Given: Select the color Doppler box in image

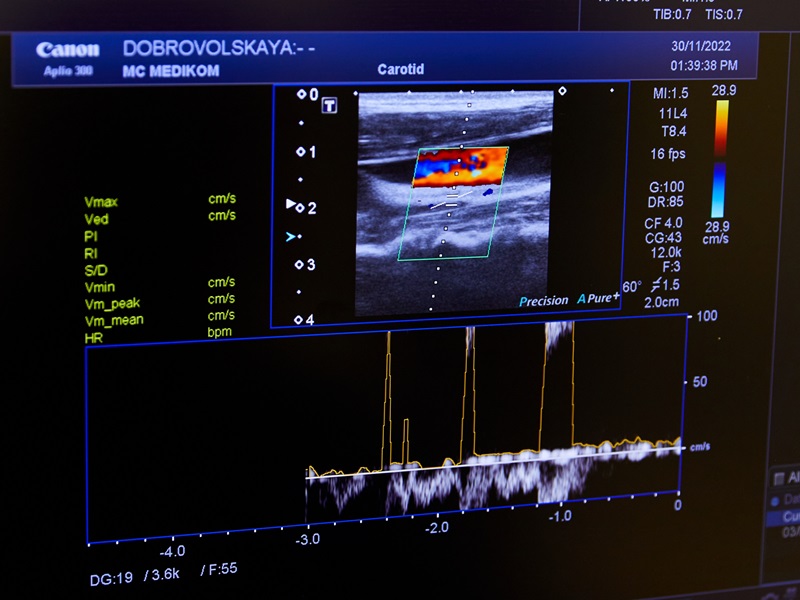Looking at the screenshot, I should coord(460,168).
